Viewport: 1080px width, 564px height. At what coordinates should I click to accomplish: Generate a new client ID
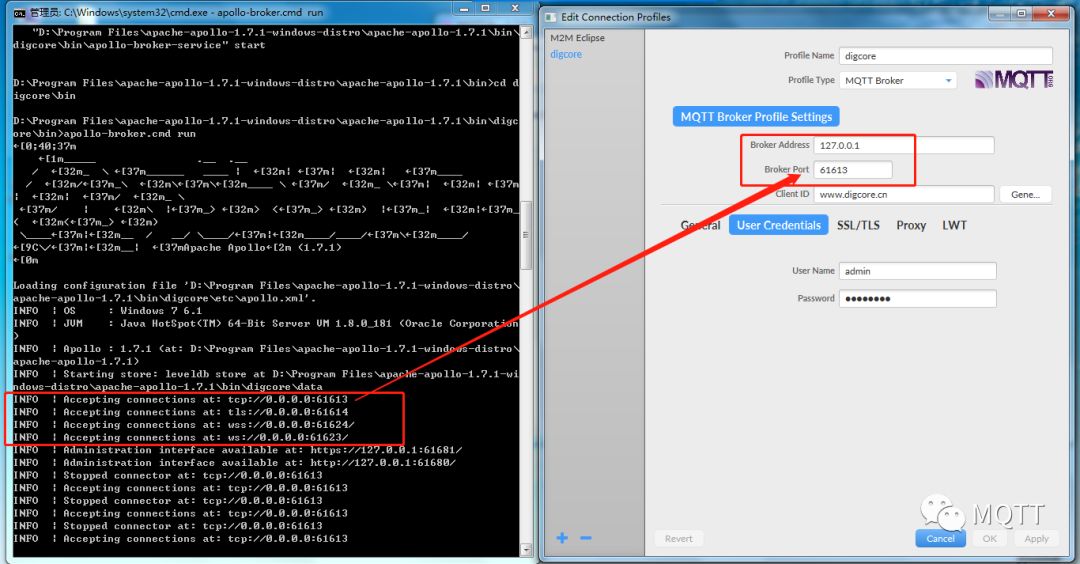click(x=1025, y=194)
